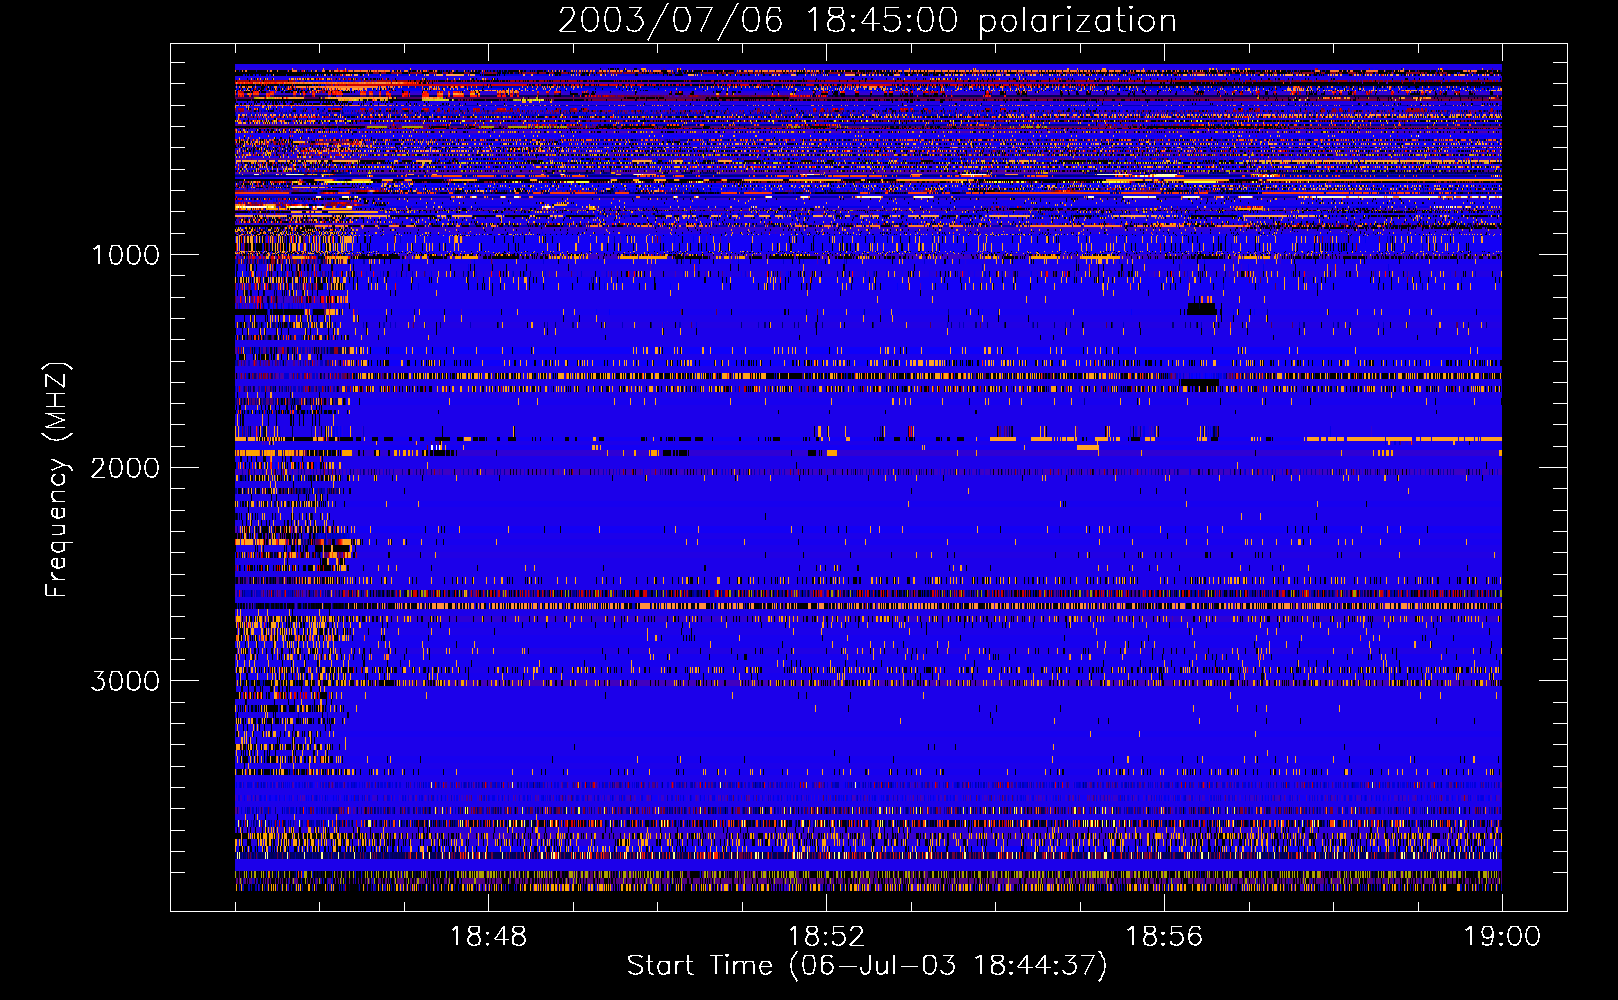Click the short orange dash just above 2000 MHz
Image resolution: width=1618 pixels, height=1000 pixels.
(x=1087, y=448)
